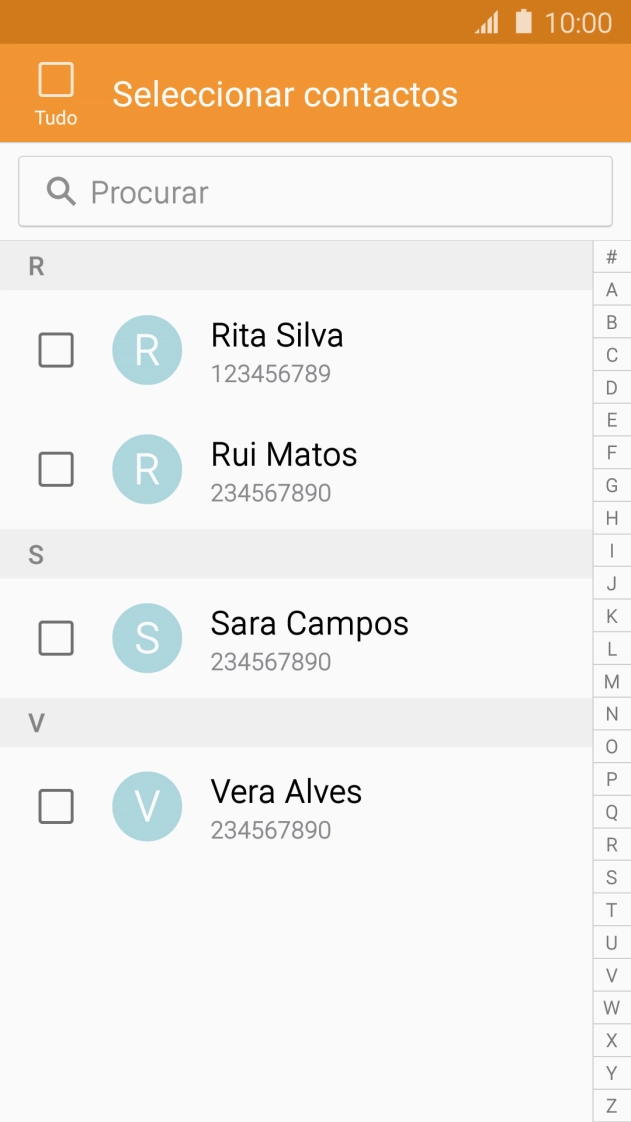Viewport: 631px width, 1122px height.
Task: Click Vera Alves's avatar circle
Action: [x=147, y=806]
